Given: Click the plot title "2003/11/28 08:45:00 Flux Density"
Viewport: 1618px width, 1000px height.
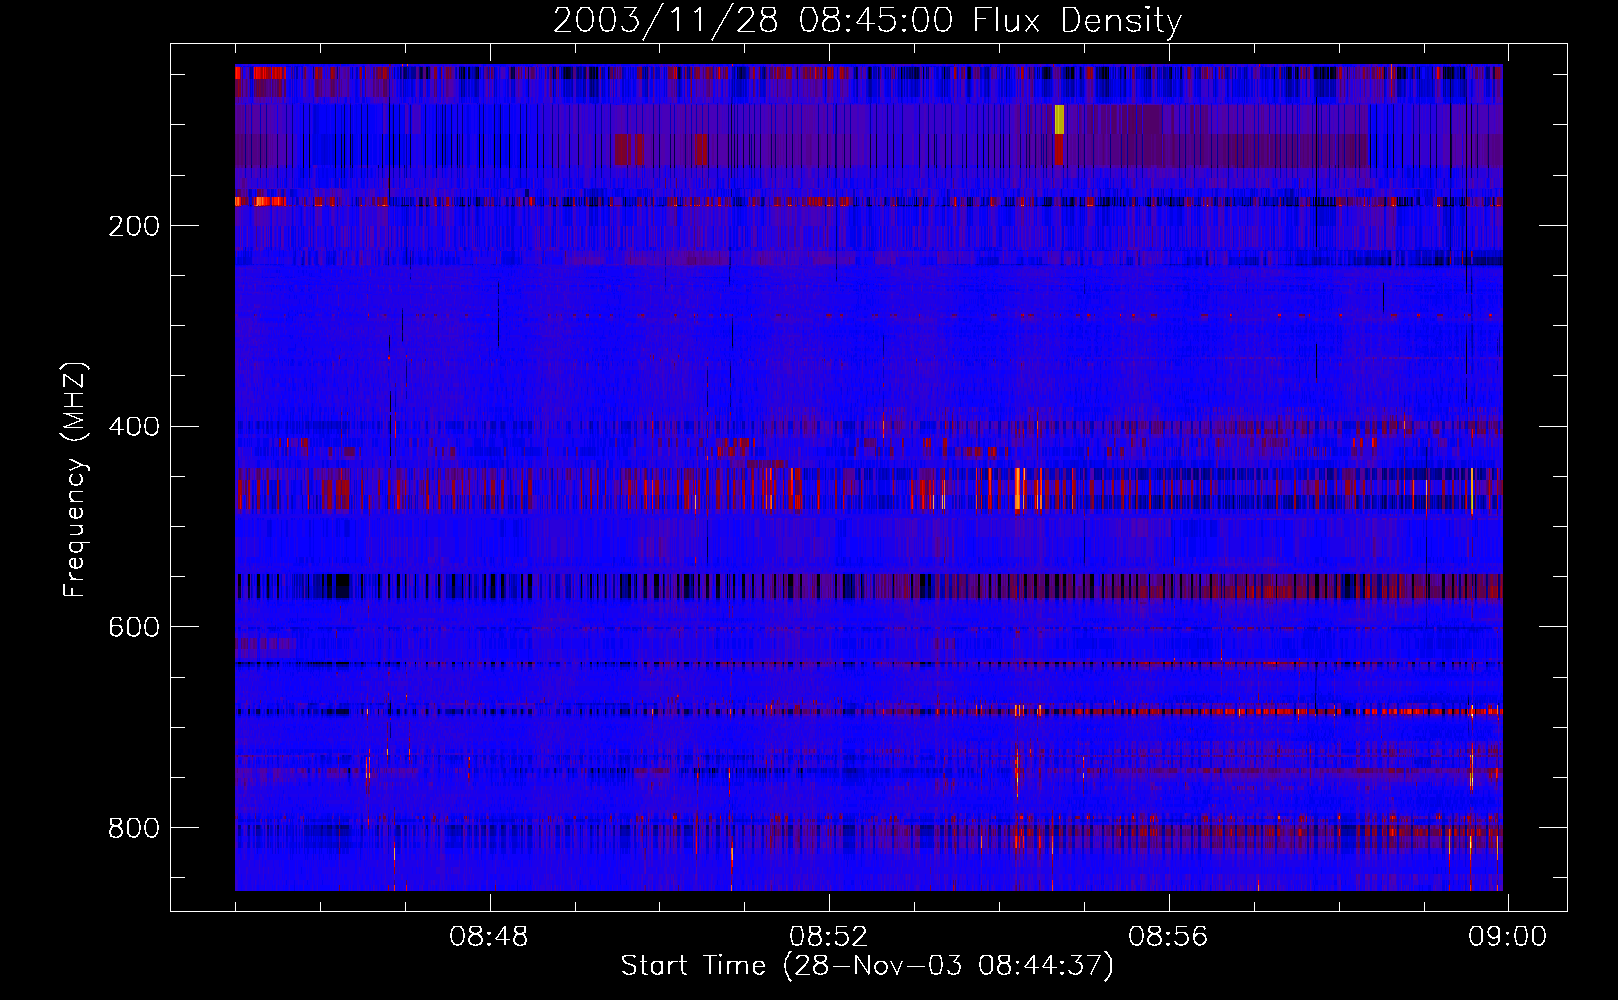Looking at the screenshot, I should pos(868,20).
